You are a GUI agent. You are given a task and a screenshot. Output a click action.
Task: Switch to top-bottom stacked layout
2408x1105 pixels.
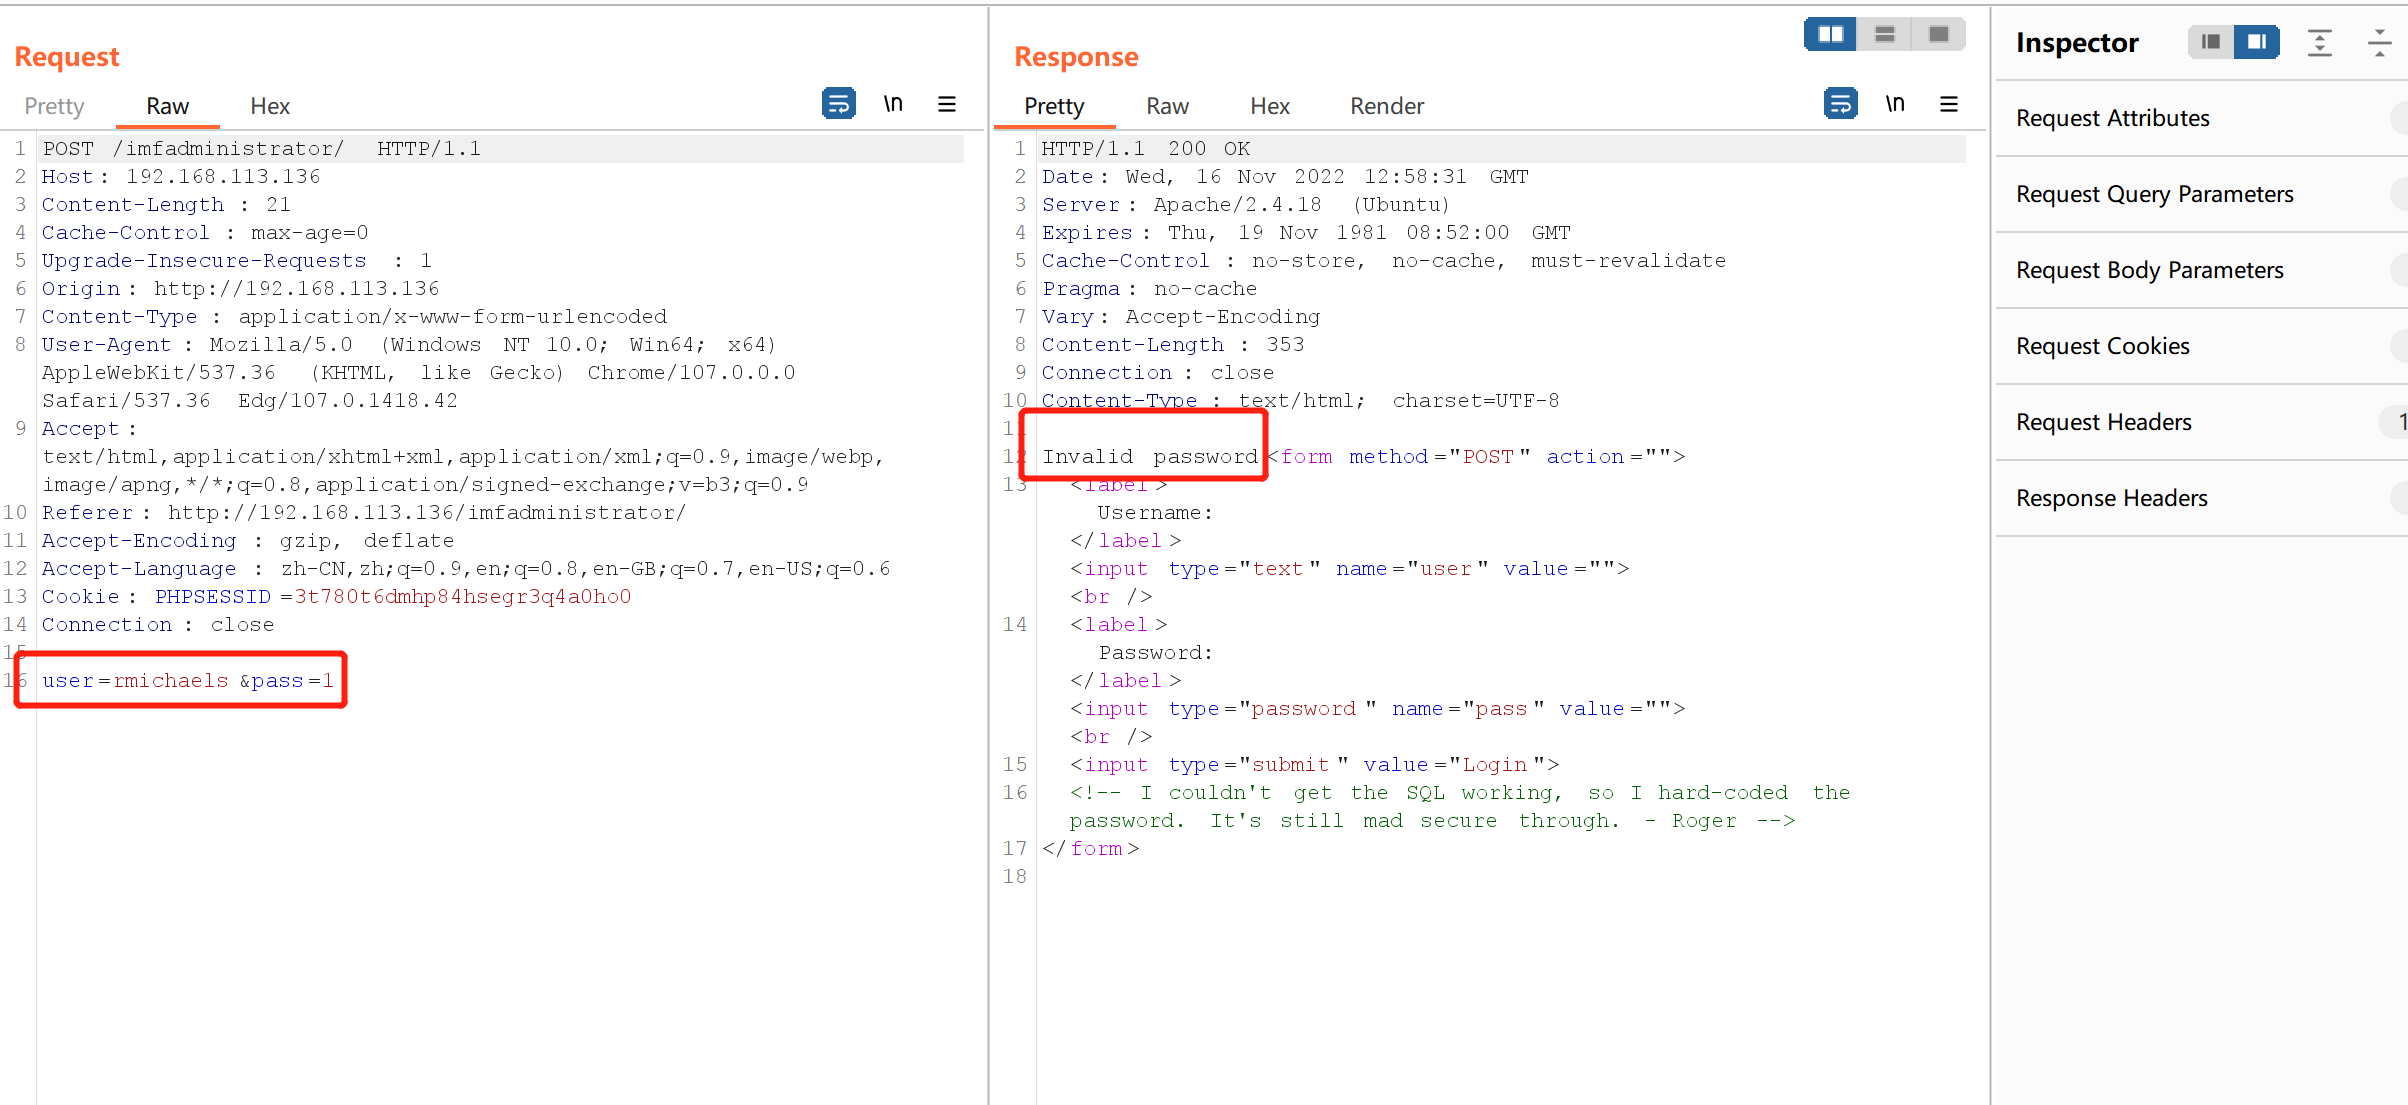coord(1885,35)
